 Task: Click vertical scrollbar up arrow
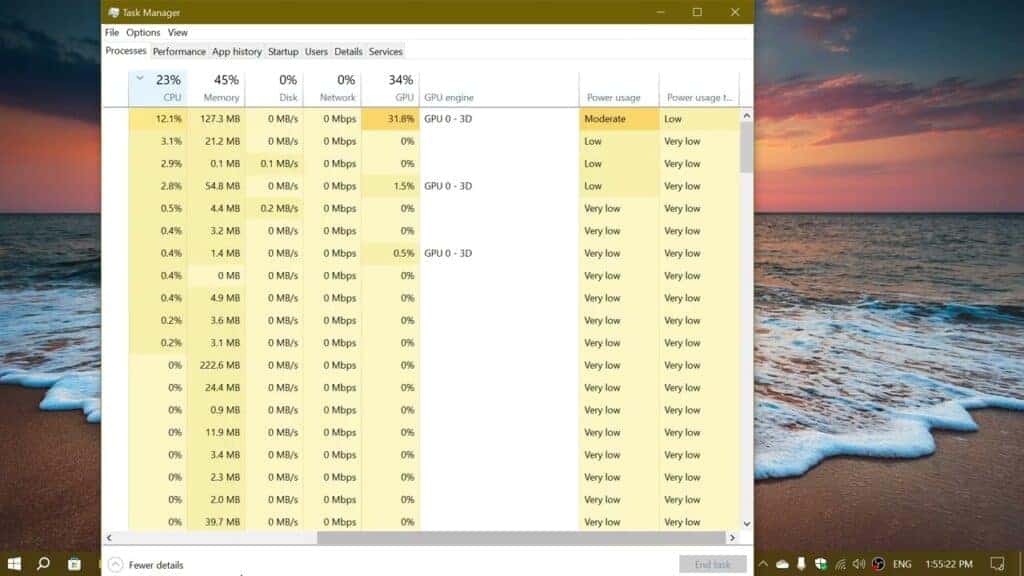coord(746,116)
